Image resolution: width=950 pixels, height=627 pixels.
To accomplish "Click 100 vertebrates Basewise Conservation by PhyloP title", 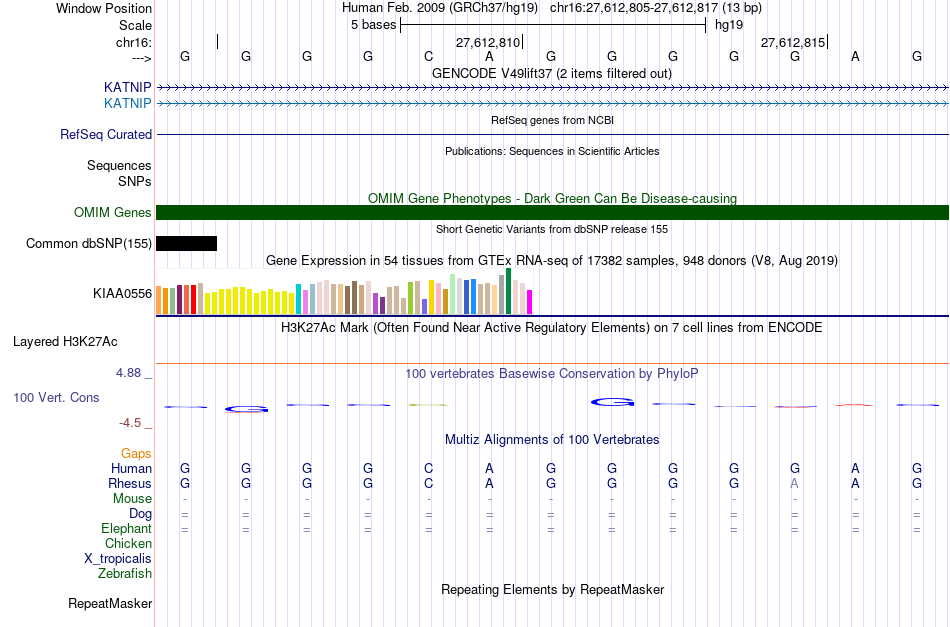I will [551, 374].
